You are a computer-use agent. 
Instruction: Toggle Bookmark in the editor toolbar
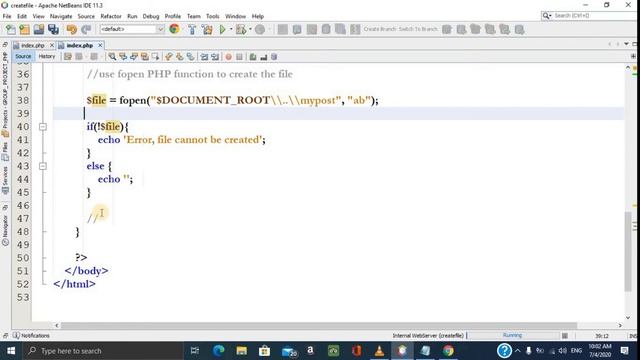click(191, 57)
